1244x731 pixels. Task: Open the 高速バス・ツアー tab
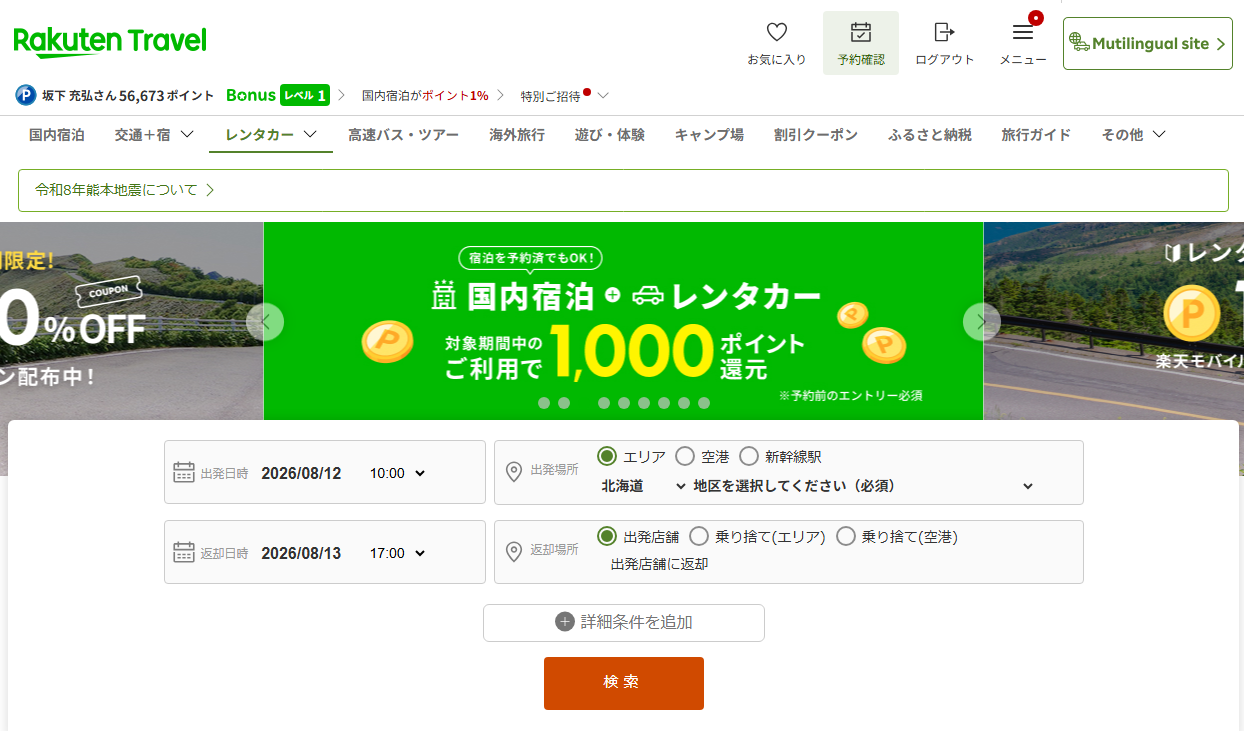(403, 134)
